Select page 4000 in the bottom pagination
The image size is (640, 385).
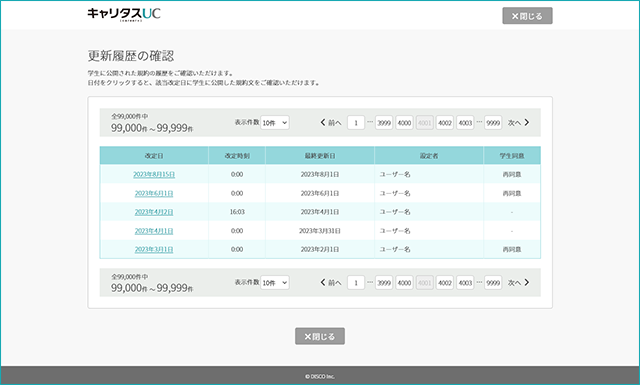404,283
